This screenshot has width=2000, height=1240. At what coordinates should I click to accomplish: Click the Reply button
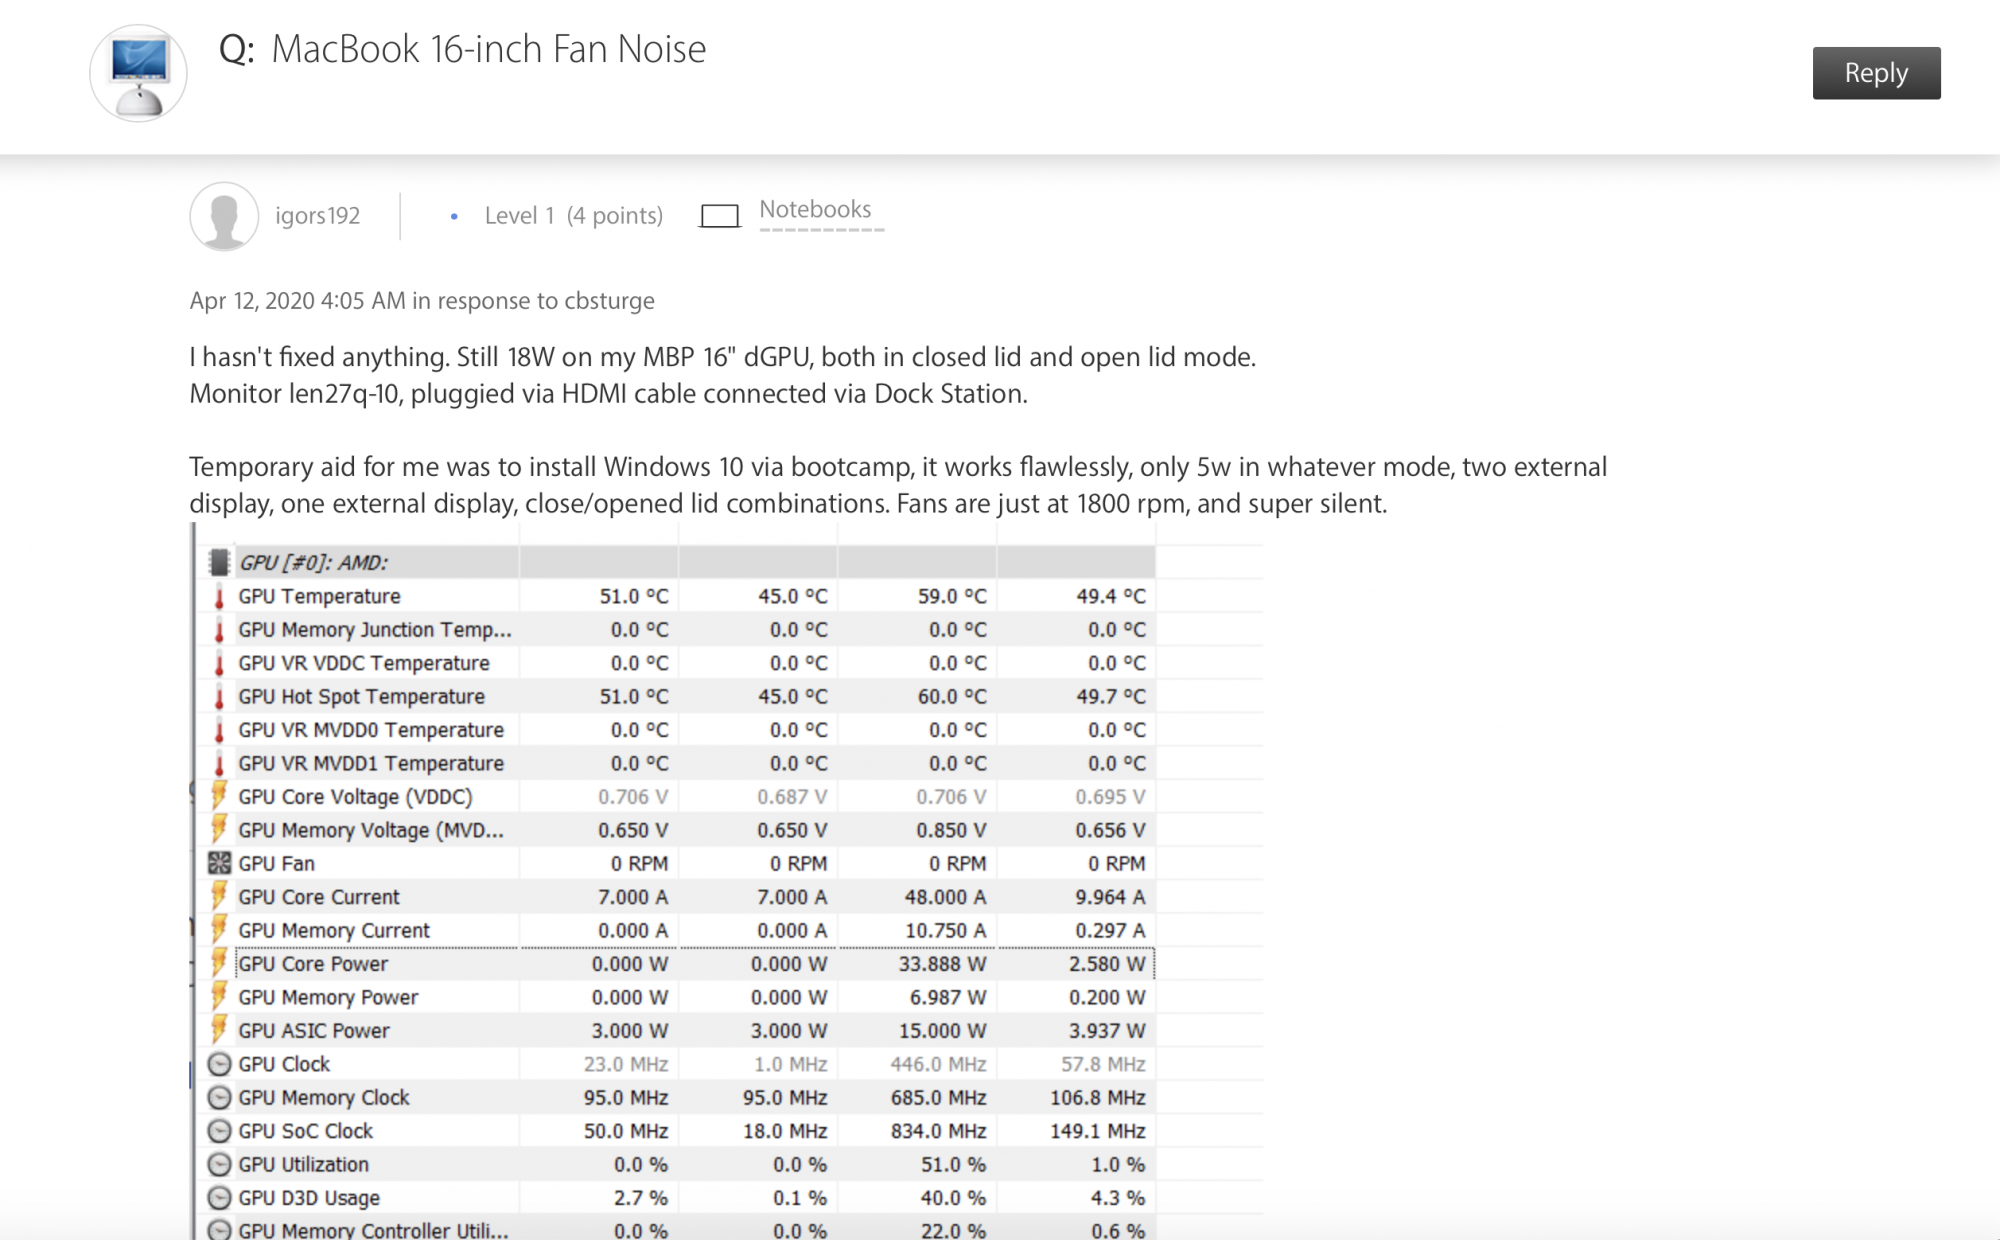pos(1875,73)
